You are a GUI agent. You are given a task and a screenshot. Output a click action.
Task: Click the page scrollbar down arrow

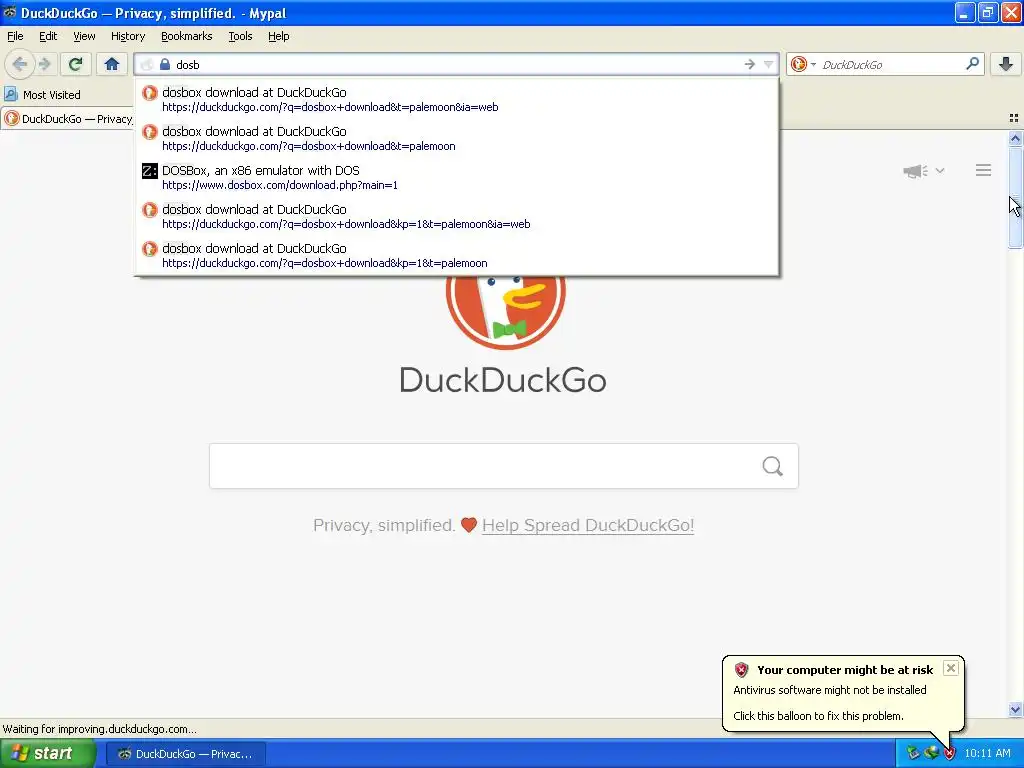(x=1015, y=709)
